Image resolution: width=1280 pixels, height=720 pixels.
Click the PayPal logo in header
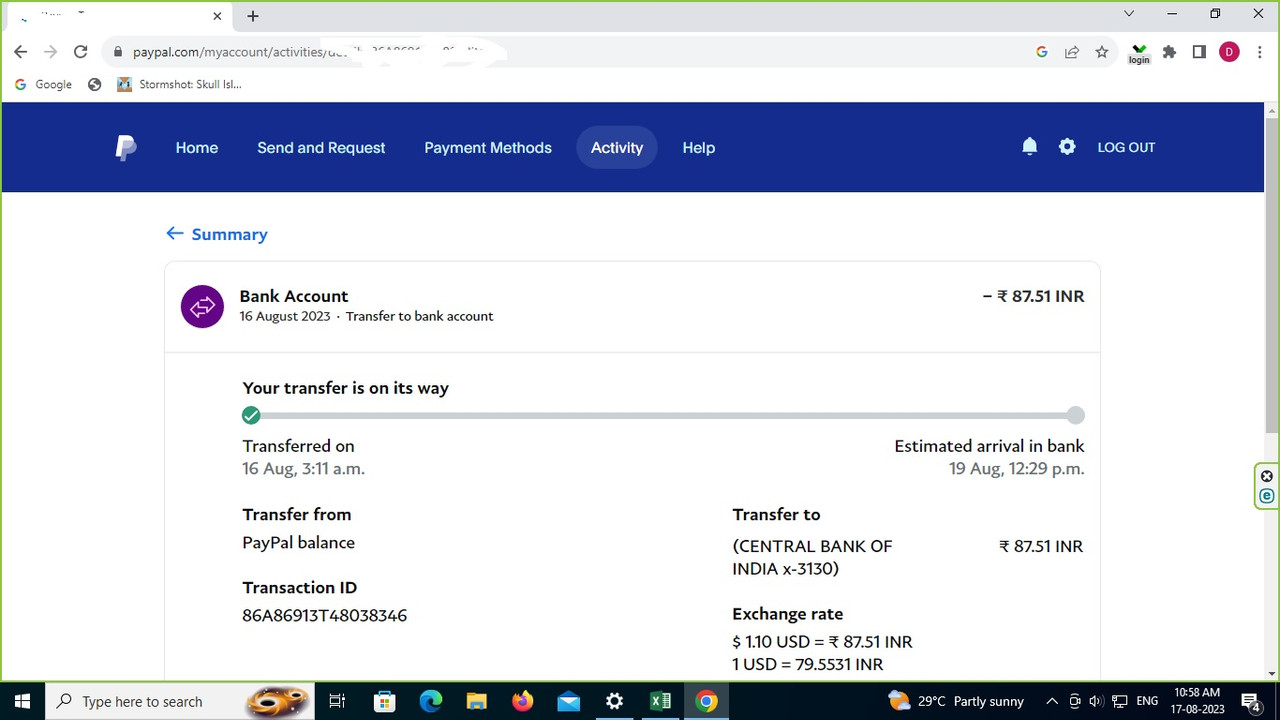coord(126,147)
